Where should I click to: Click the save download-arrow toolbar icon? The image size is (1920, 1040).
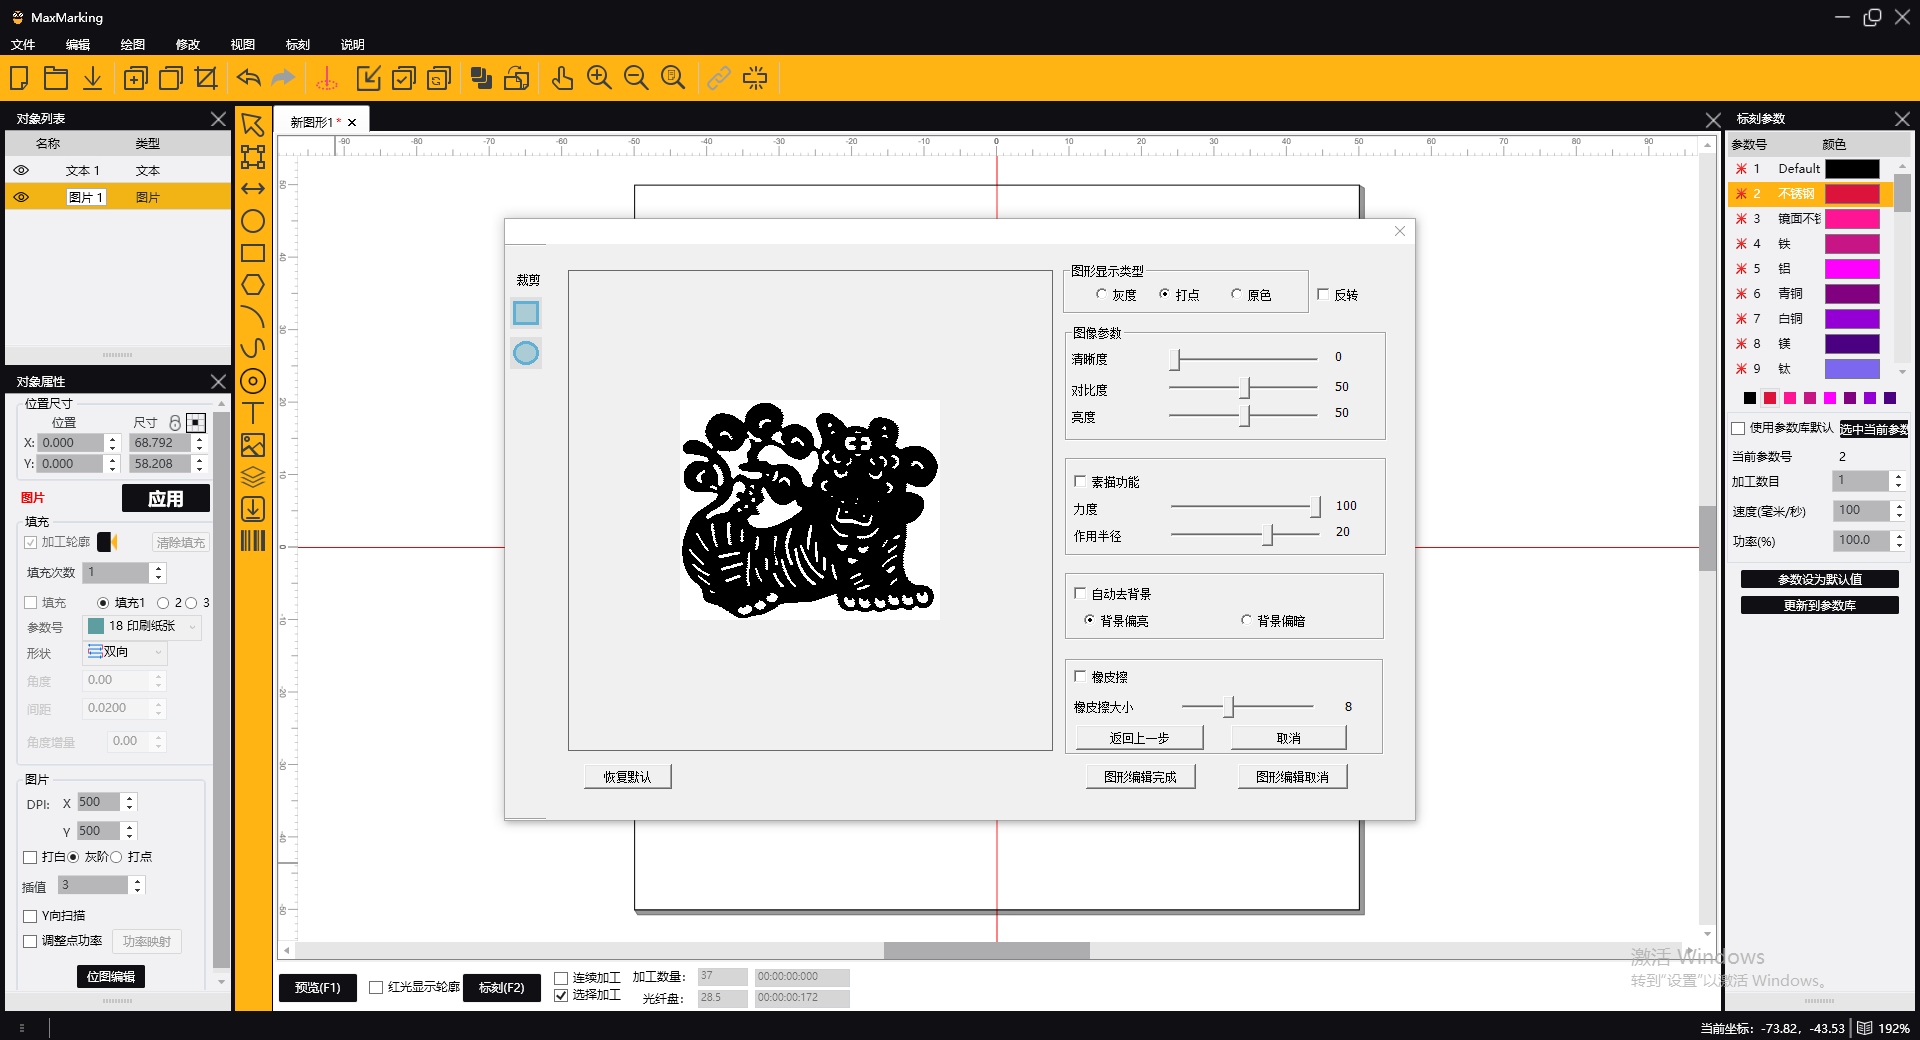[x=92, y=78]
